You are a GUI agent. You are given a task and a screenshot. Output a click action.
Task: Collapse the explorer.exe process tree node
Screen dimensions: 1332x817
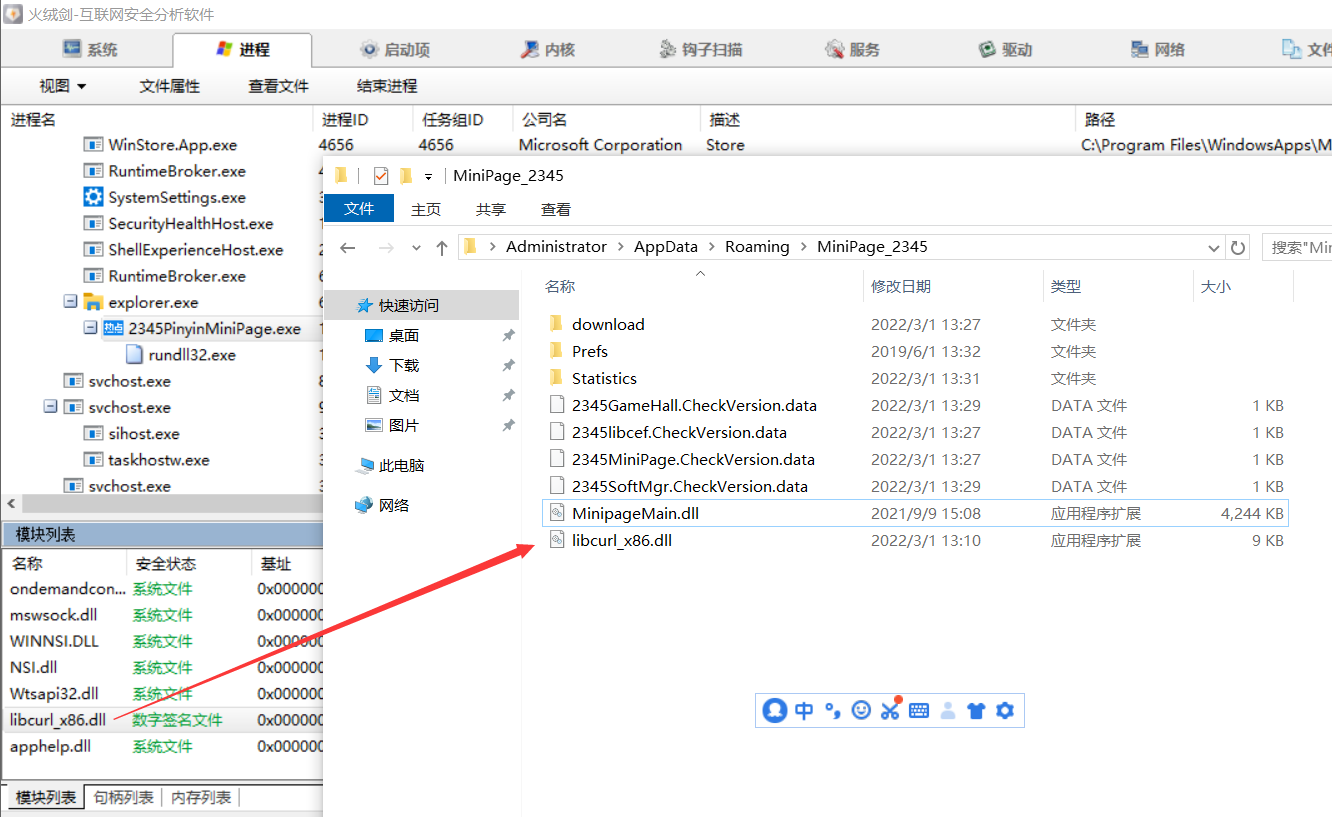pyautogui.click(x=70, y=302)
